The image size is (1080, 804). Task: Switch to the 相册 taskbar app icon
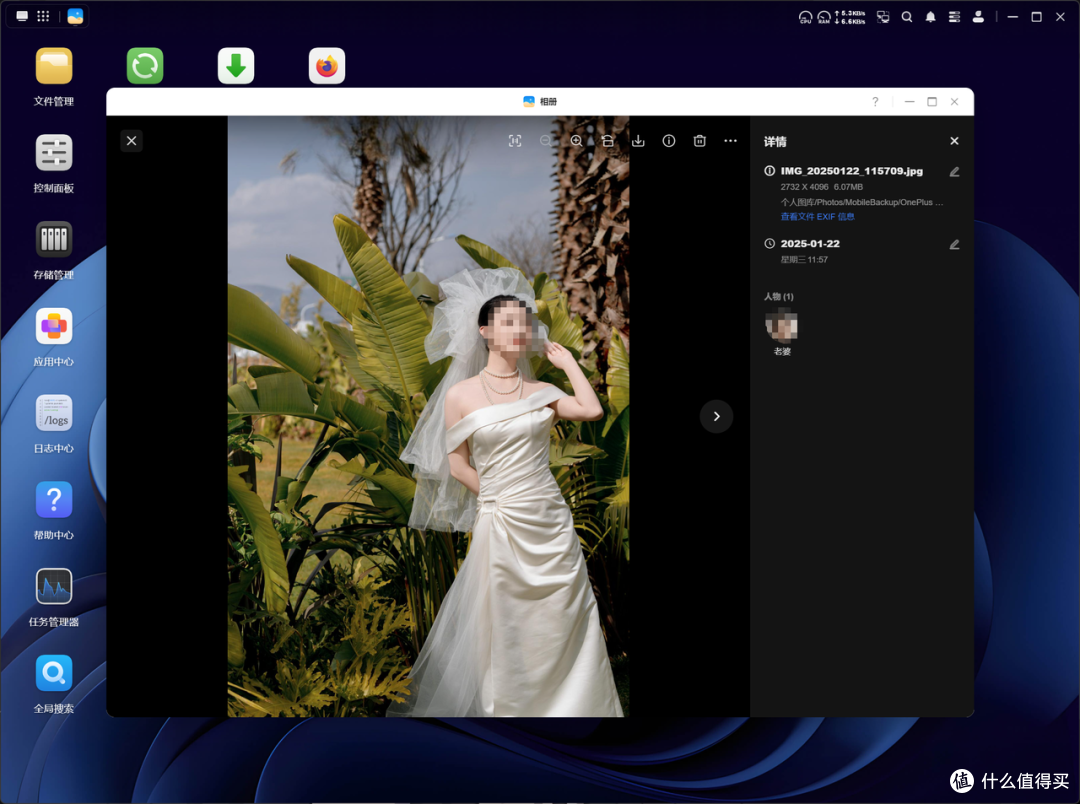[75, 16]
